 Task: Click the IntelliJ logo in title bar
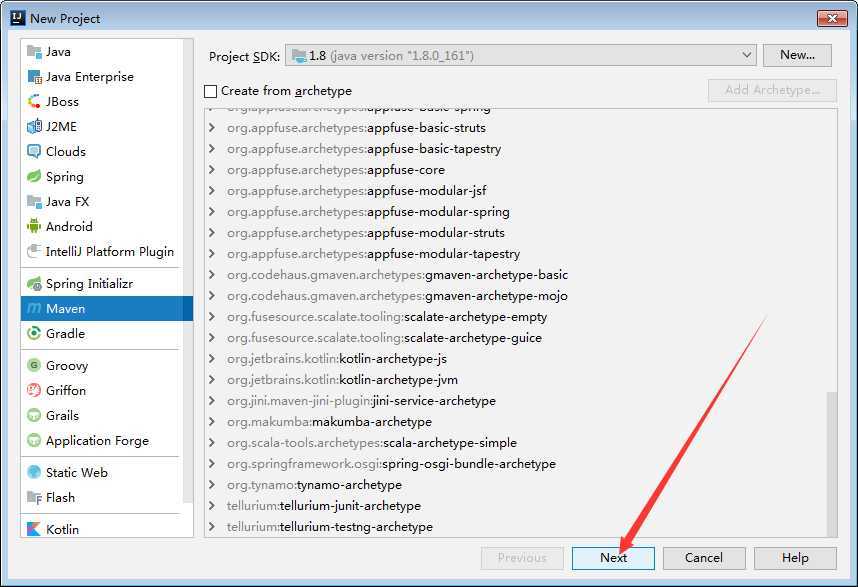coord(18,18)
